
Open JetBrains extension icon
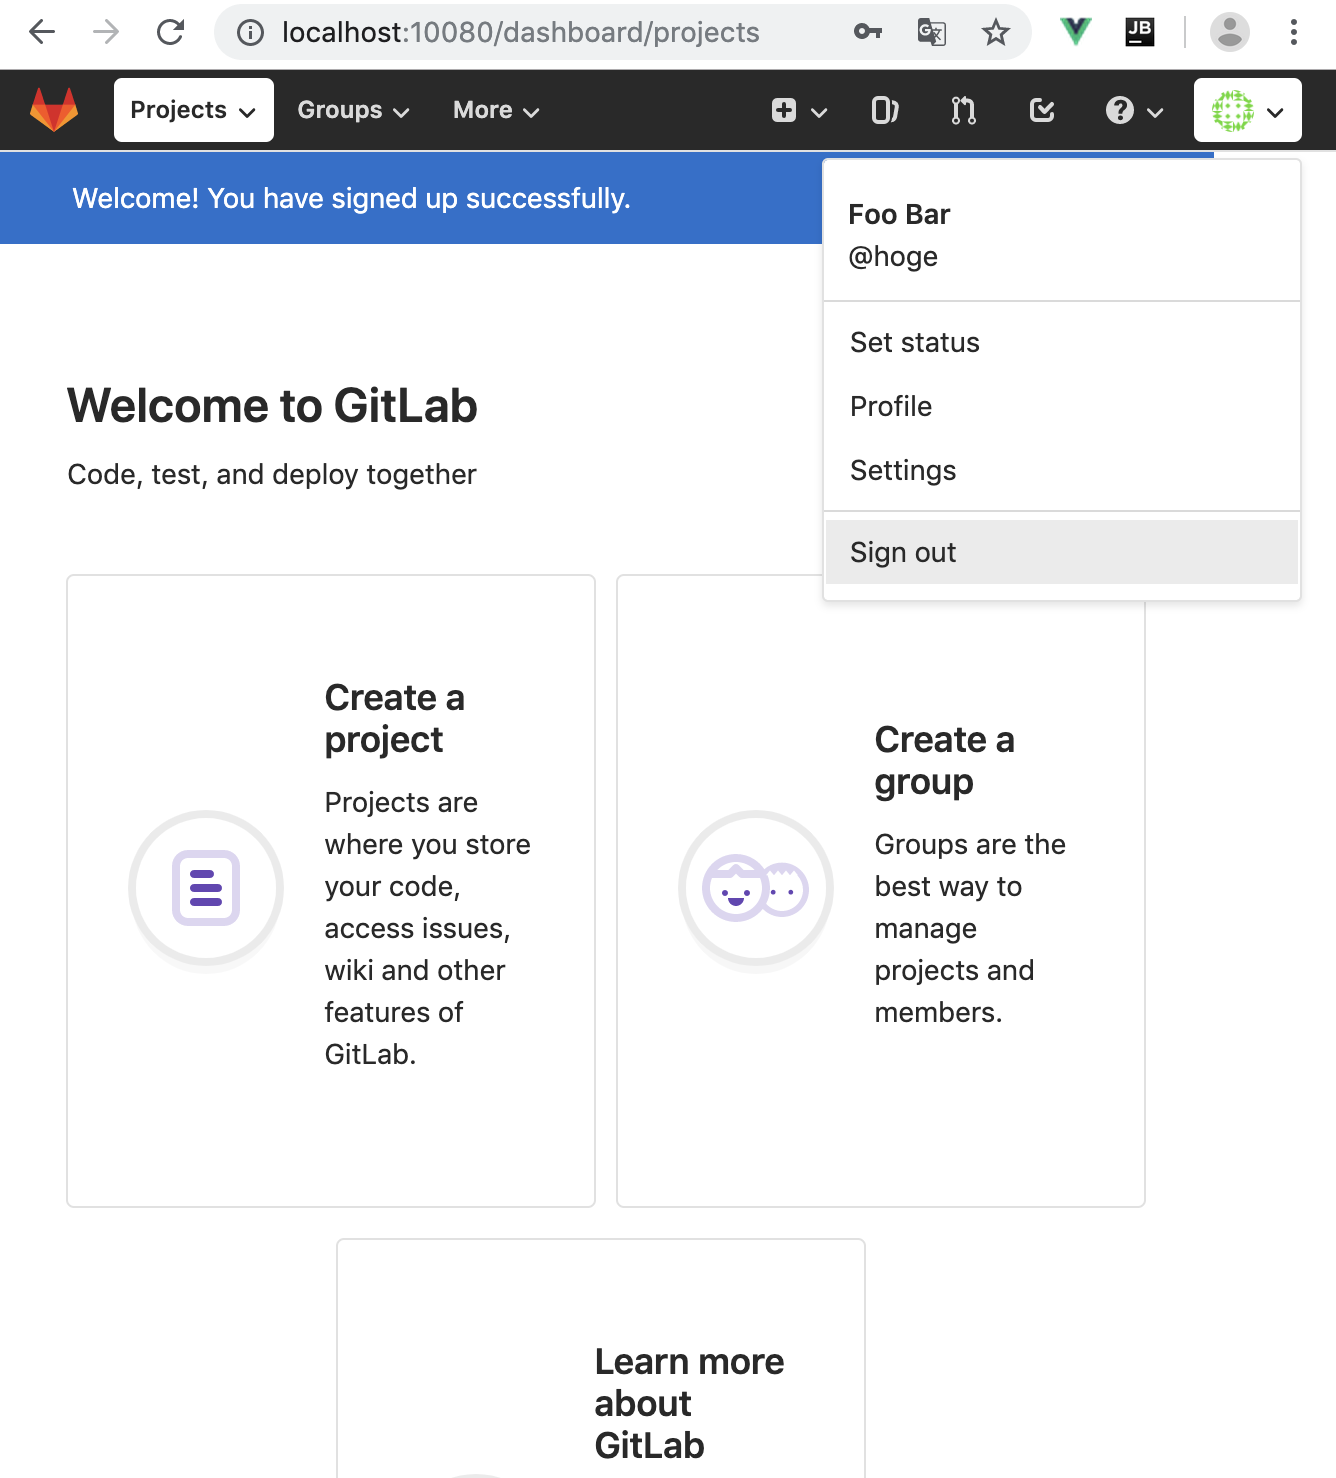[1140, 32]
